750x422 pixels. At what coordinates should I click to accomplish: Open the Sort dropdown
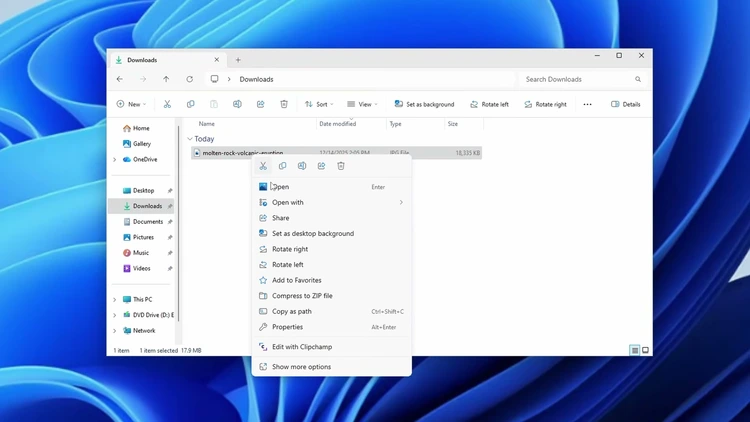click(319, 104)
